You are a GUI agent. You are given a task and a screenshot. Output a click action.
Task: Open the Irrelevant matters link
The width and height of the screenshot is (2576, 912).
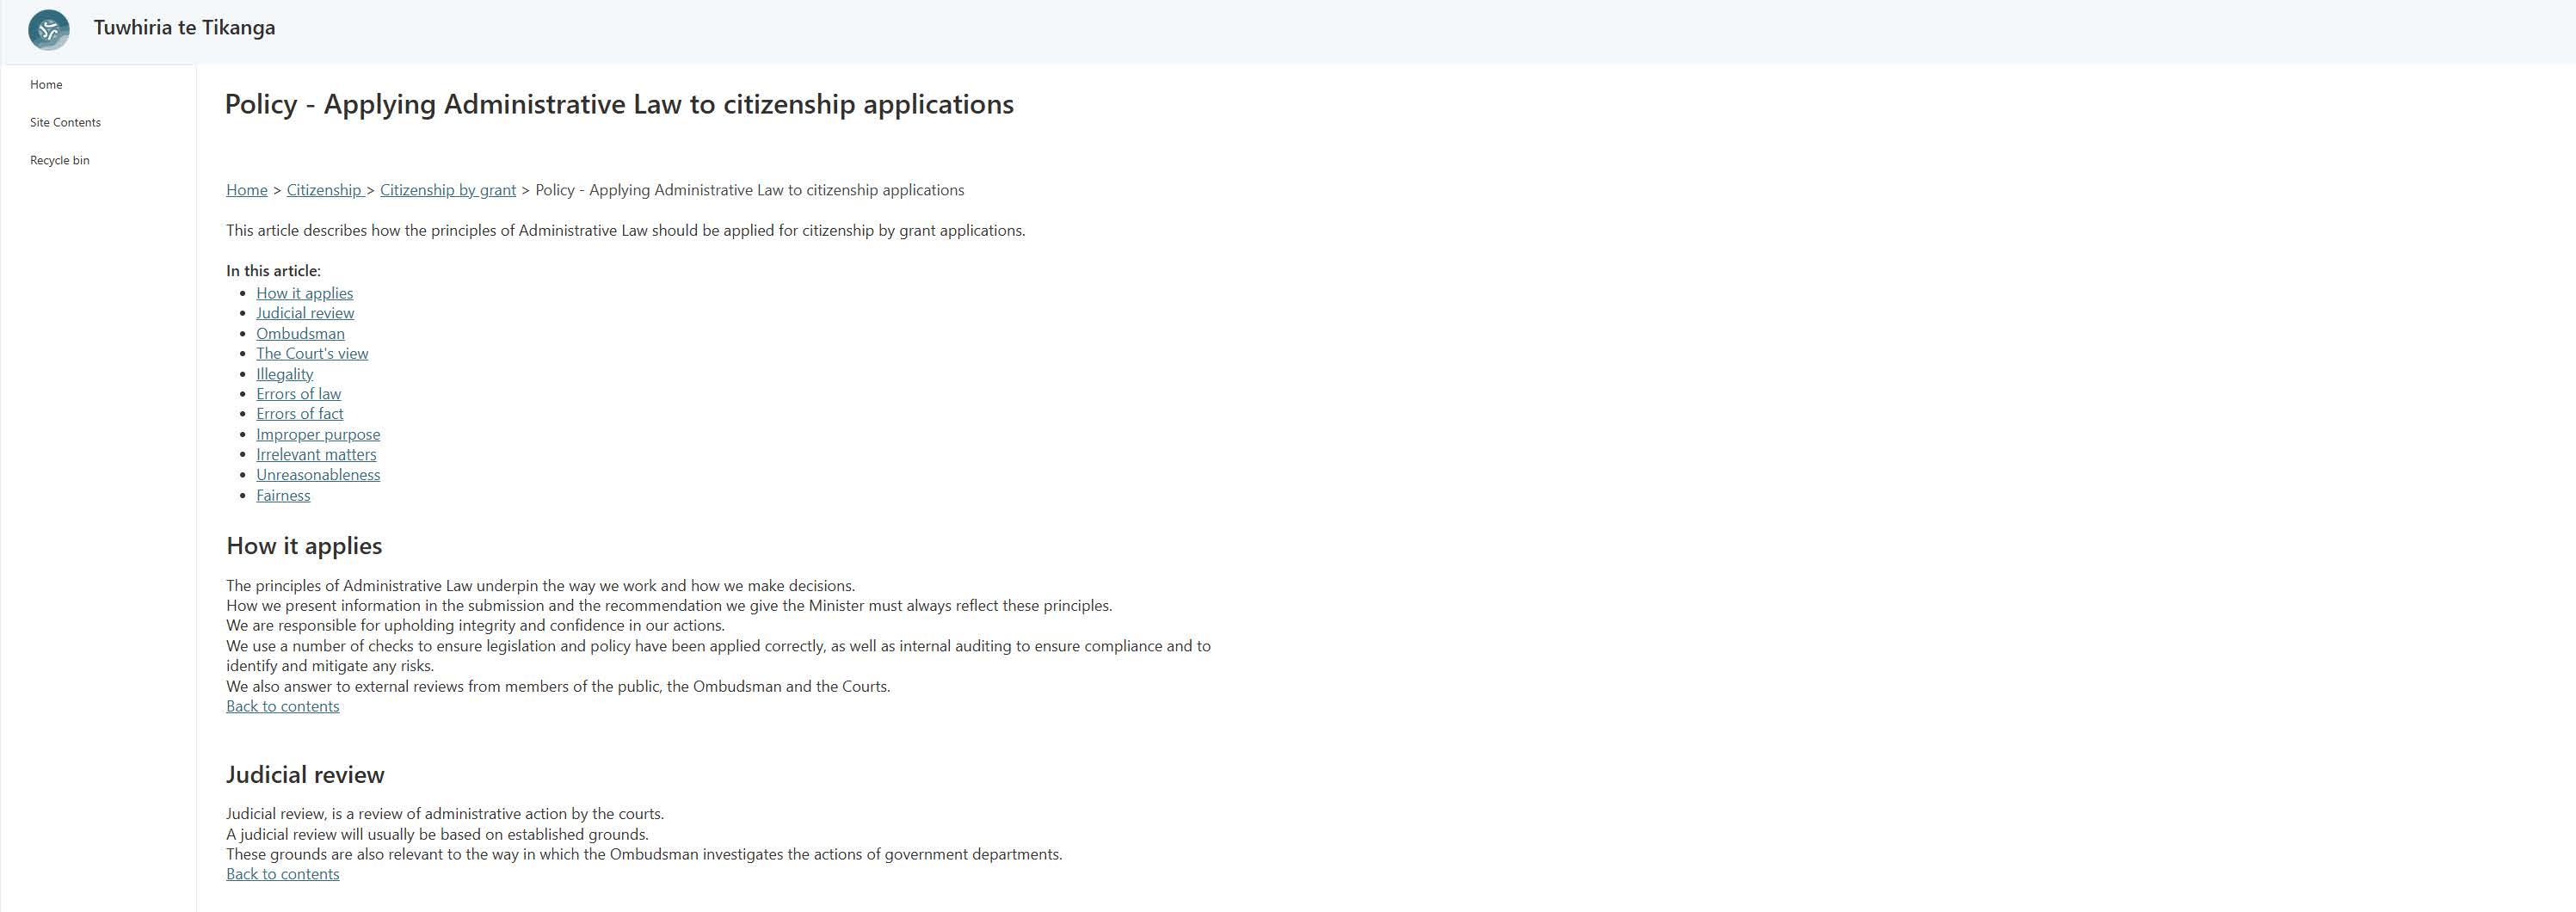tap(316, 455)
